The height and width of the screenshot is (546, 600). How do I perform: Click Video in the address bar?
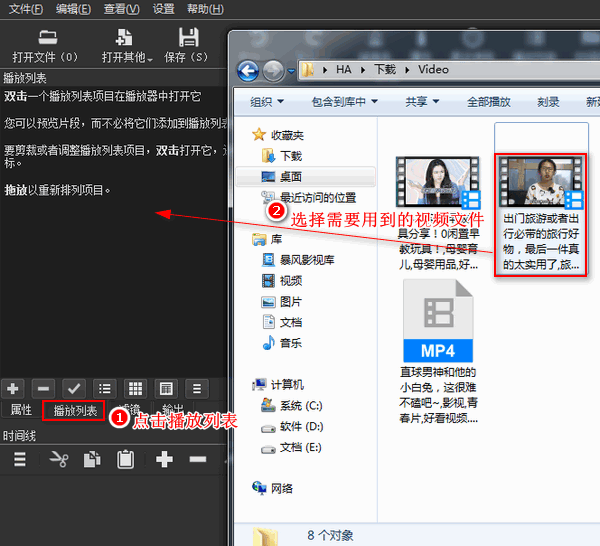[433, 70]
